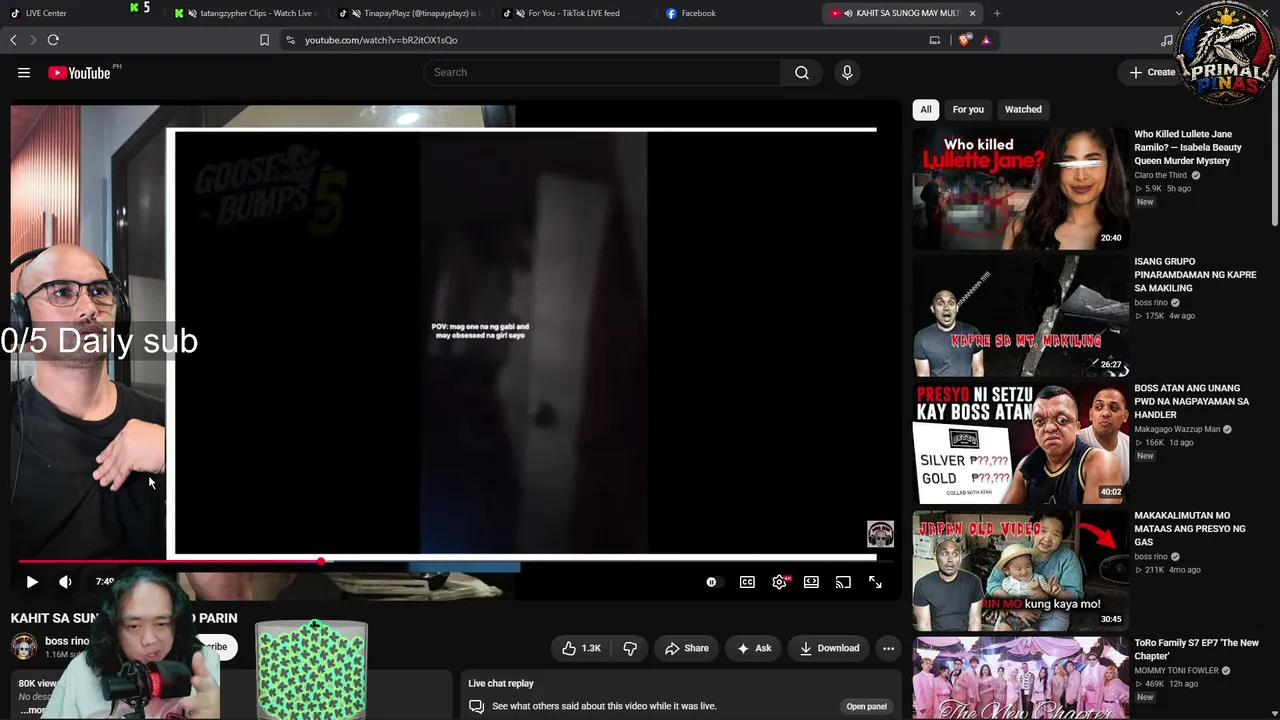Screen dimensions: 1280x720
Task: Open the 'Presyo ni Setzu kay Boss Atan' thumbnail
Action: click(x=1020, y=442)
